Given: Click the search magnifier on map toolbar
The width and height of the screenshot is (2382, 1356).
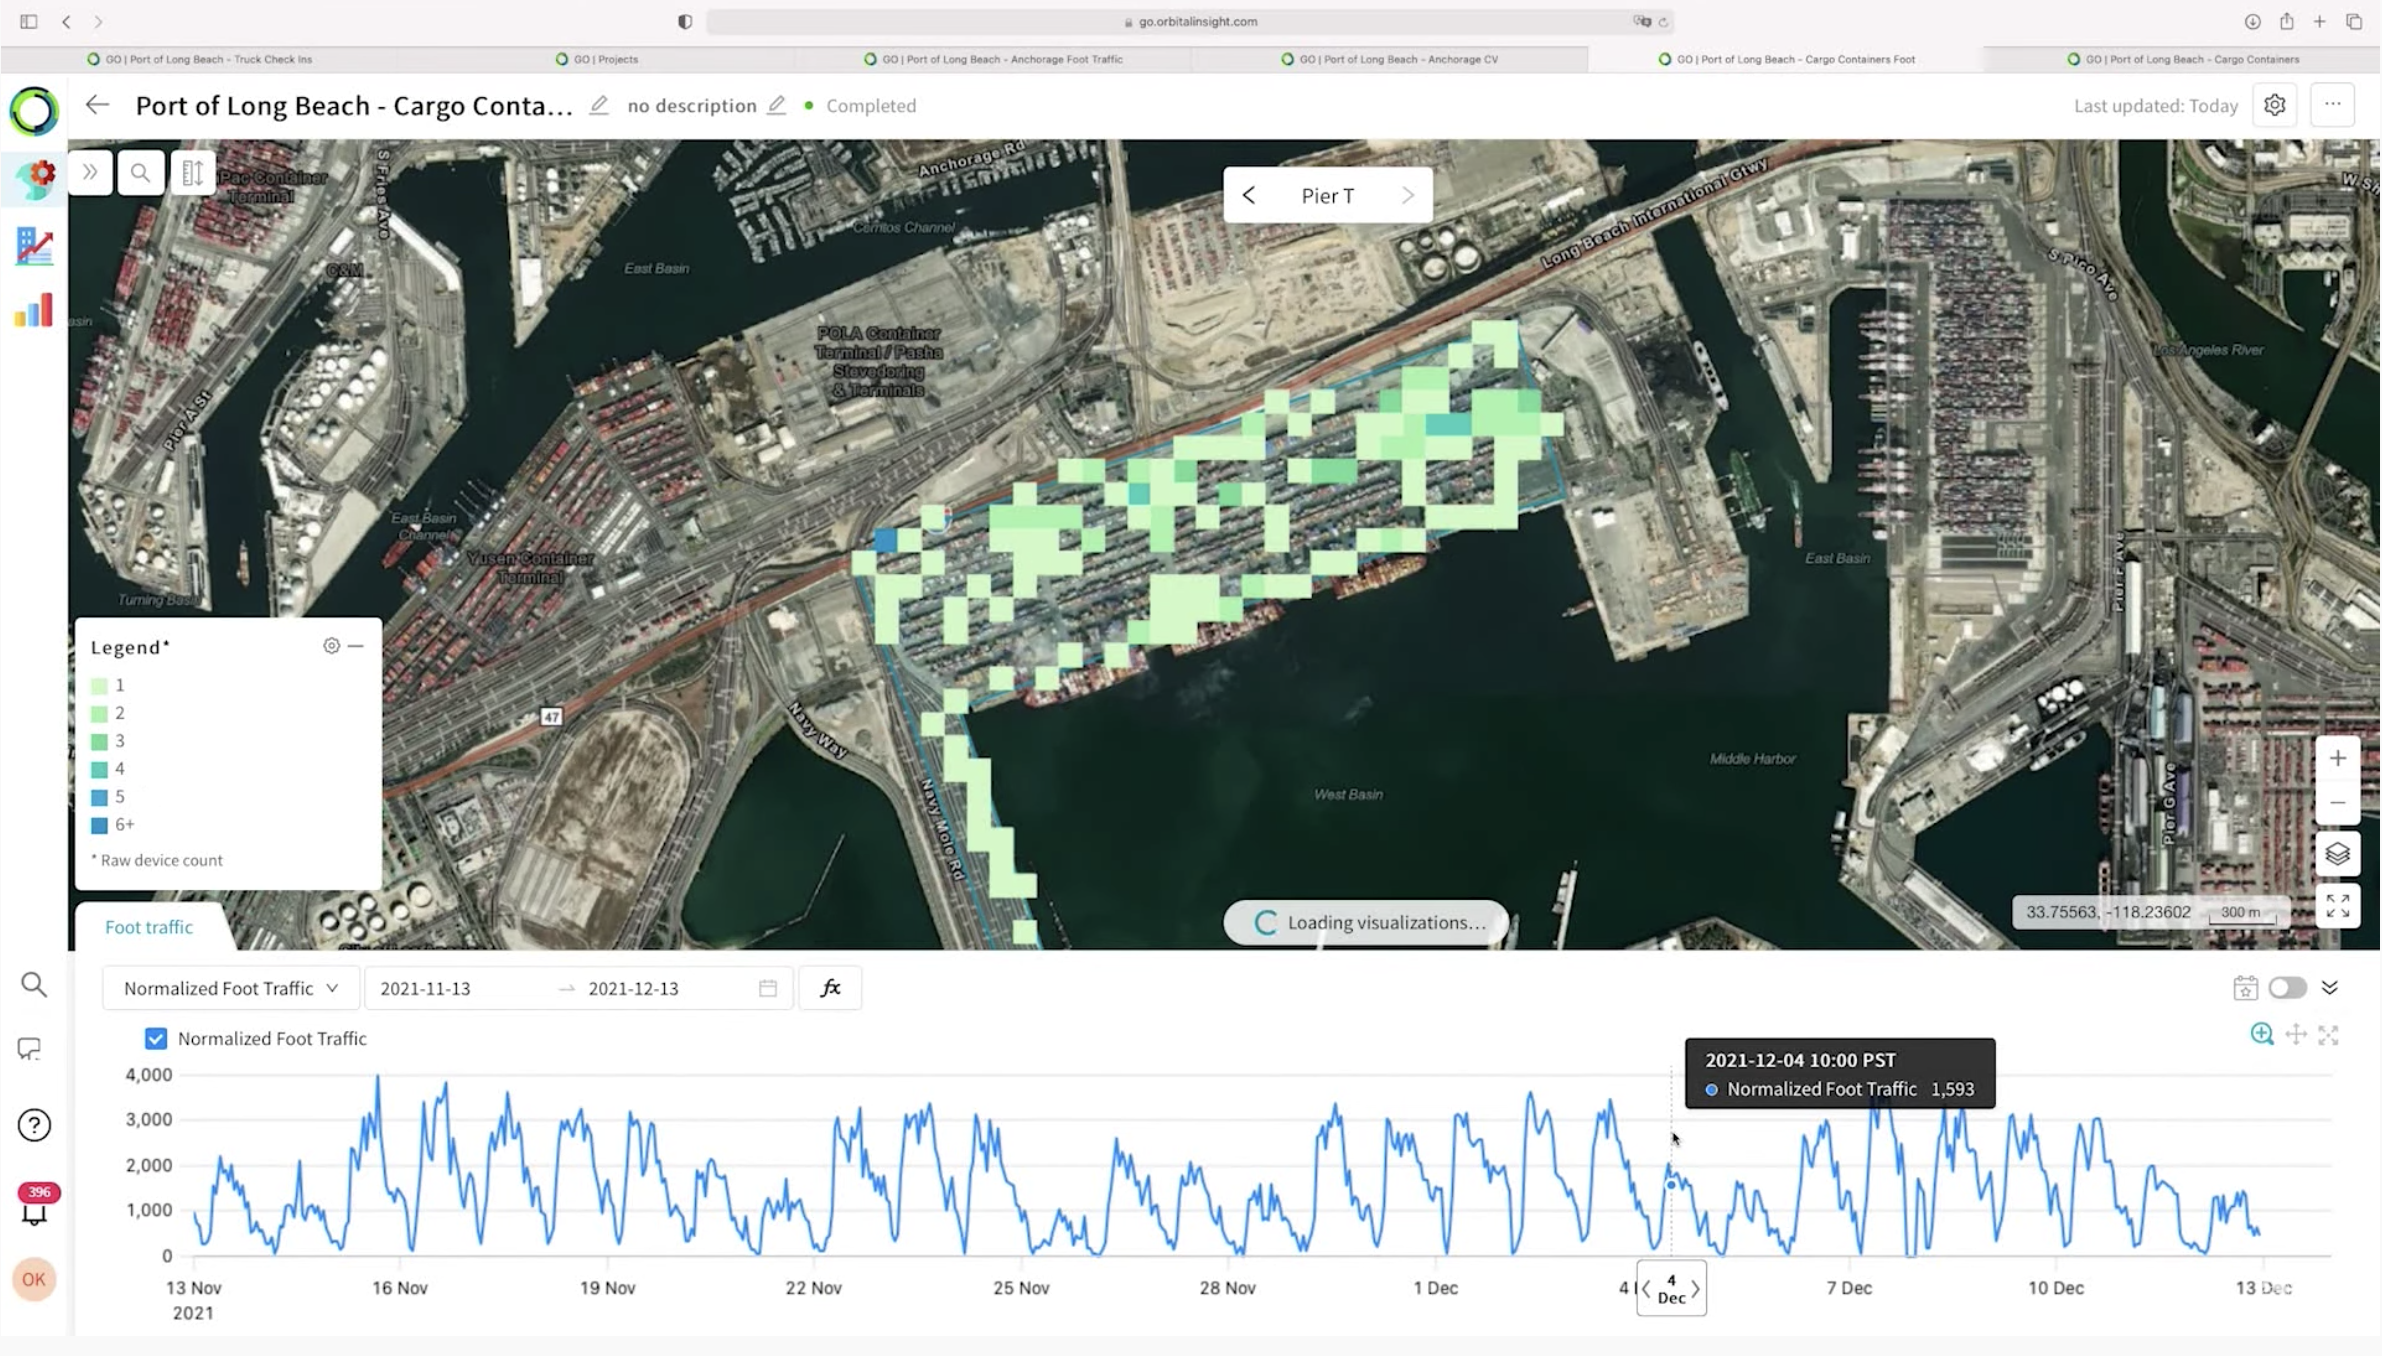Looking at the screenshot, I should pos(141,172).
